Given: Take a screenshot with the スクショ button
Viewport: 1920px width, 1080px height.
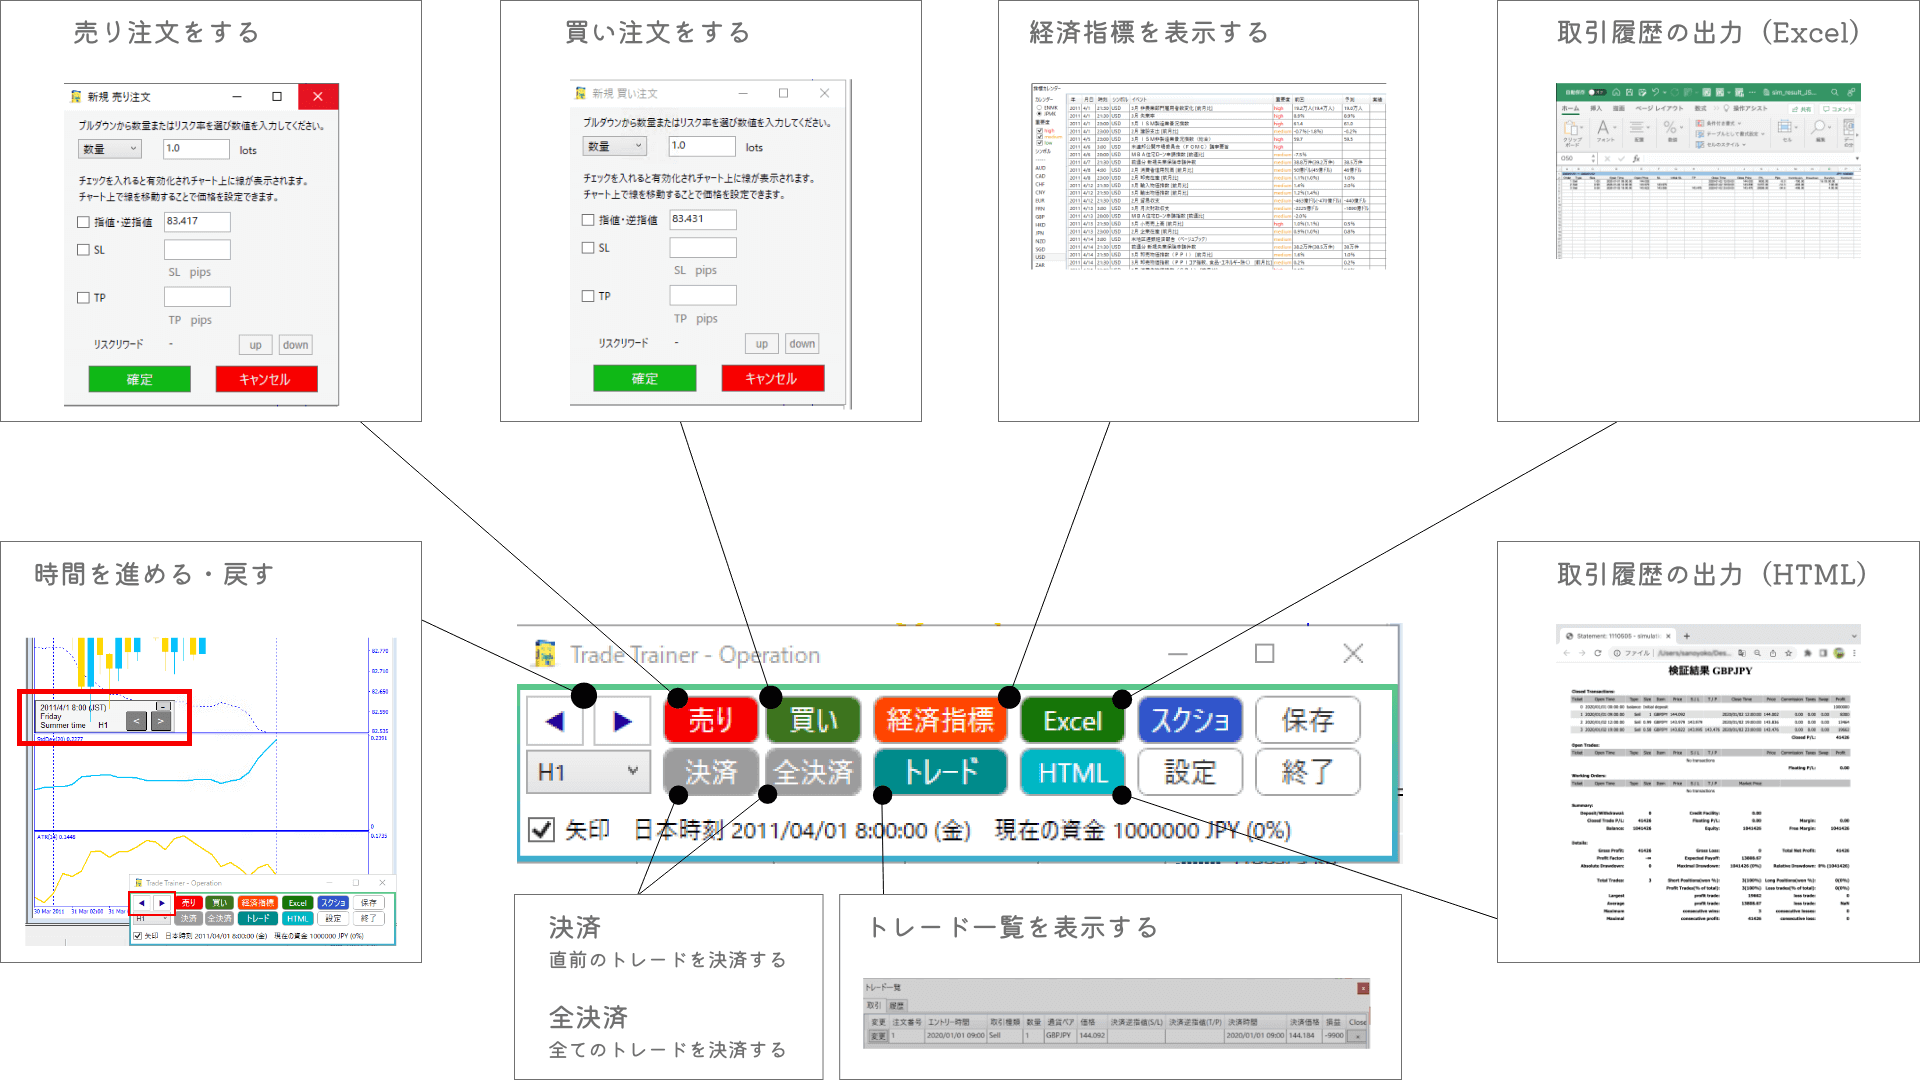Looking at the screenshot, I should (1190, 721).
